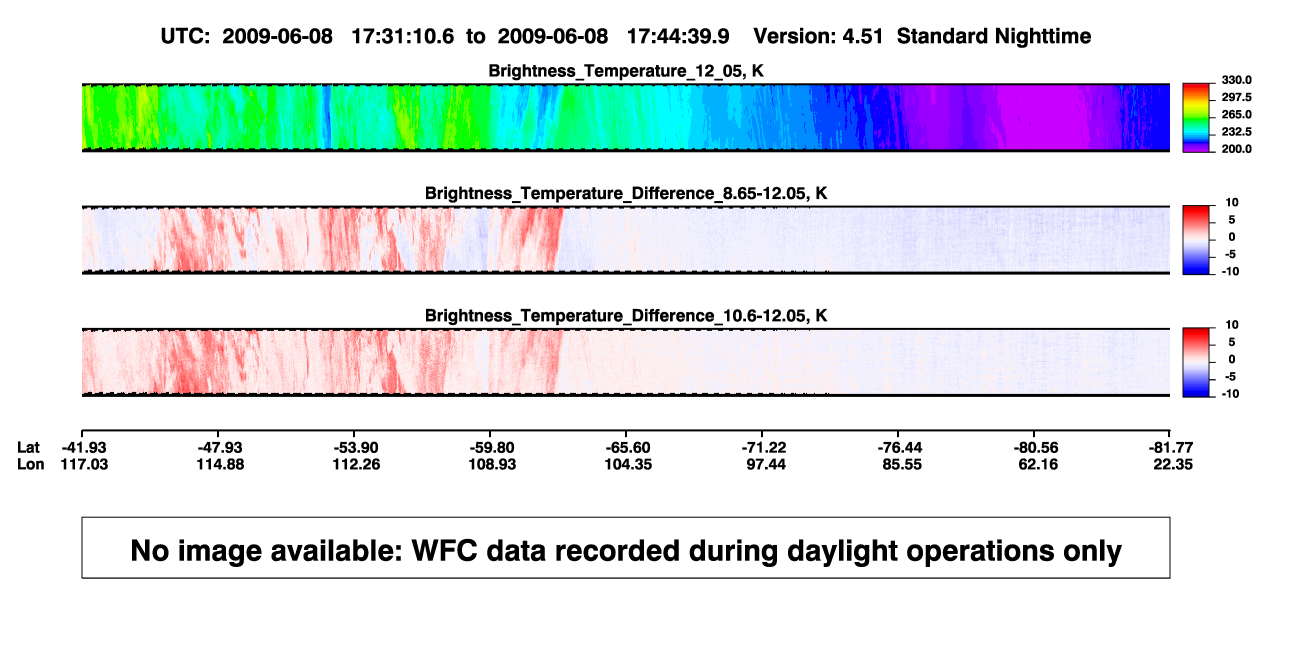Viewport: 1300px width, 667px height.
Task: Click longitude value 112.26
Action: click(x=354, y=464)
